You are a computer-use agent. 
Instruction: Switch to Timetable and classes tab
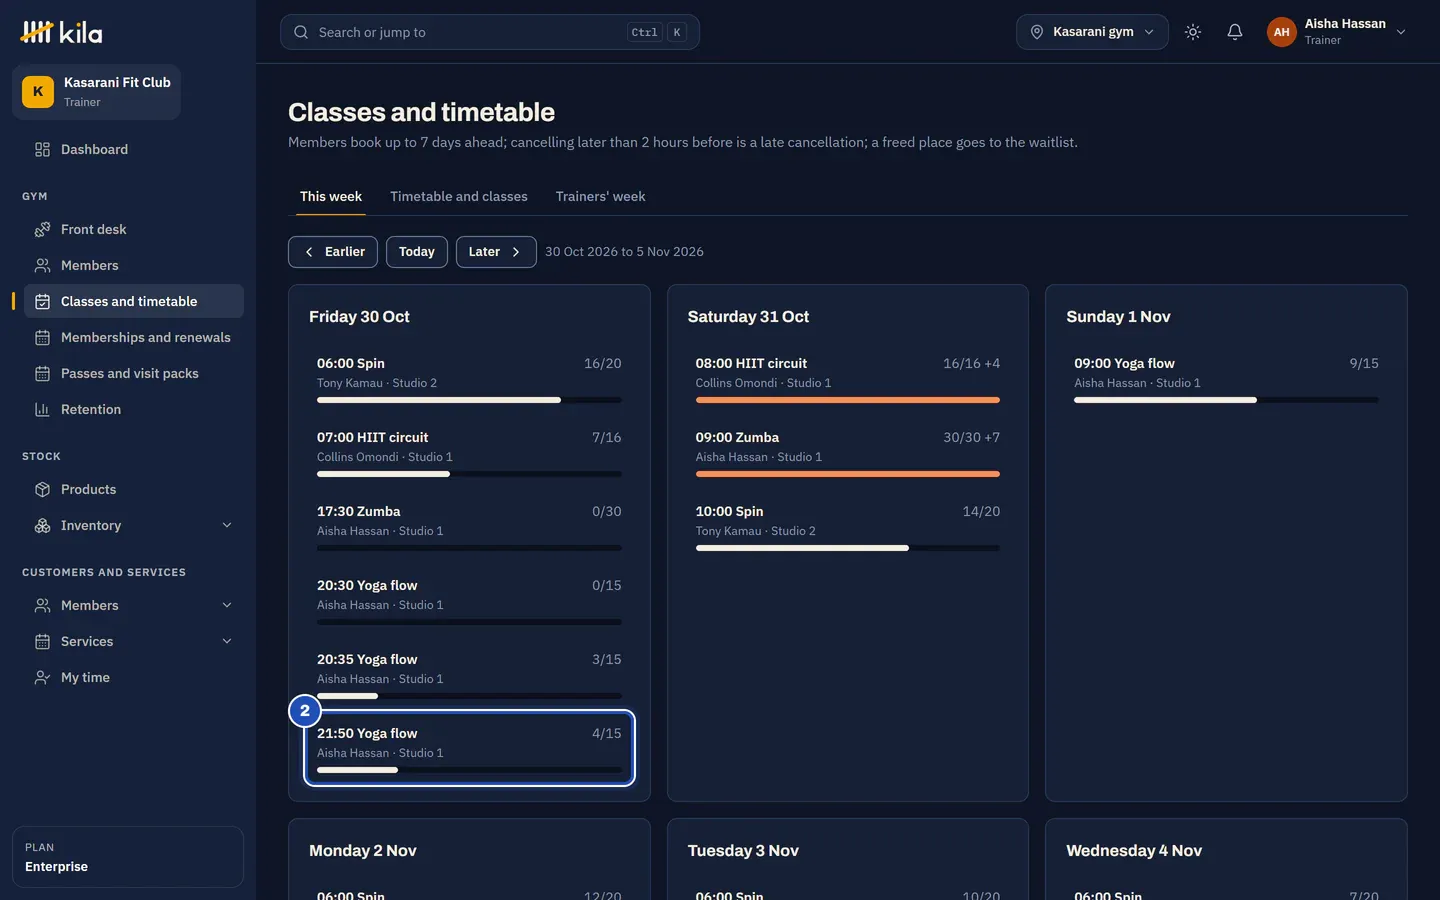pos(459,196)
